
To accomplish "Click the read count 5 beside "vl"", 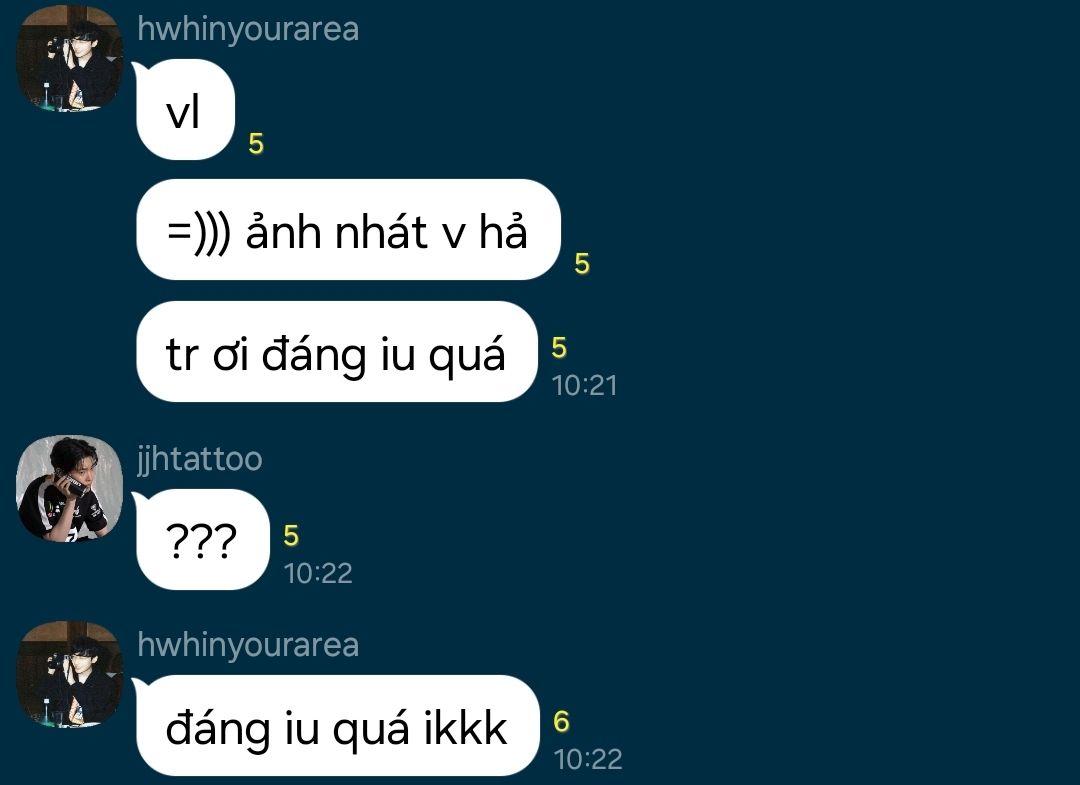I will [x=256, y=144].
